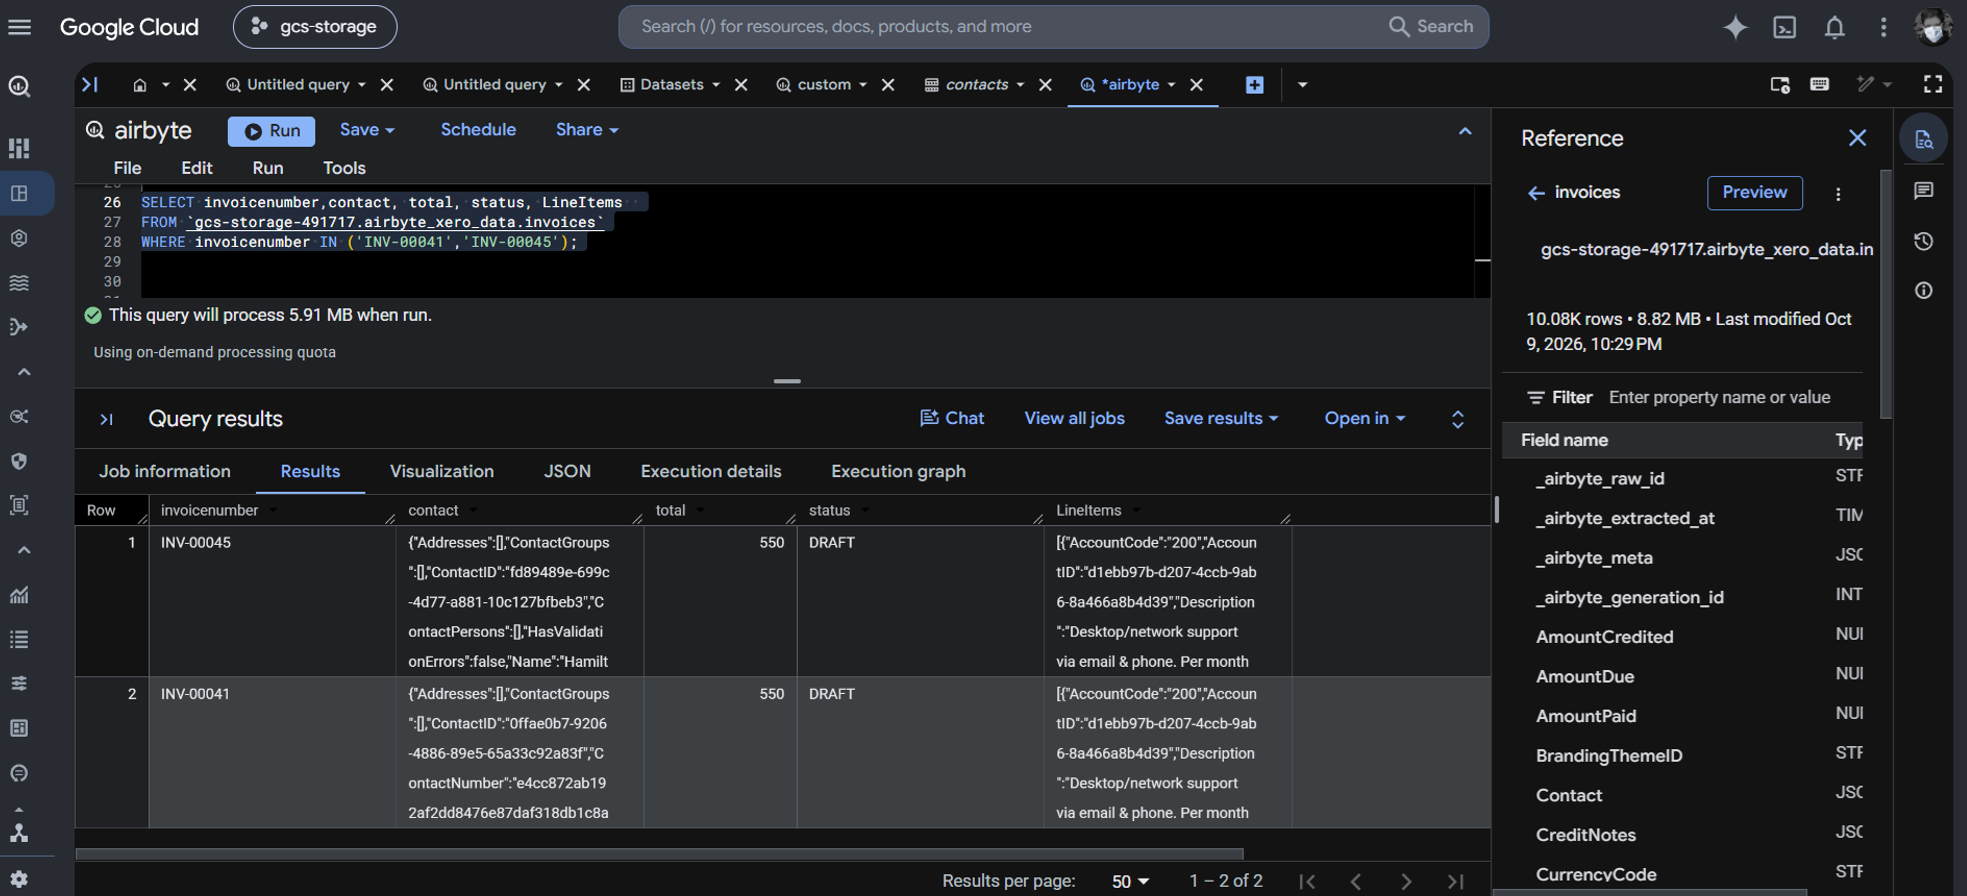Open the comments icon in right rail
Screen dimensions: 1967x896
[x=1923, y=191]
